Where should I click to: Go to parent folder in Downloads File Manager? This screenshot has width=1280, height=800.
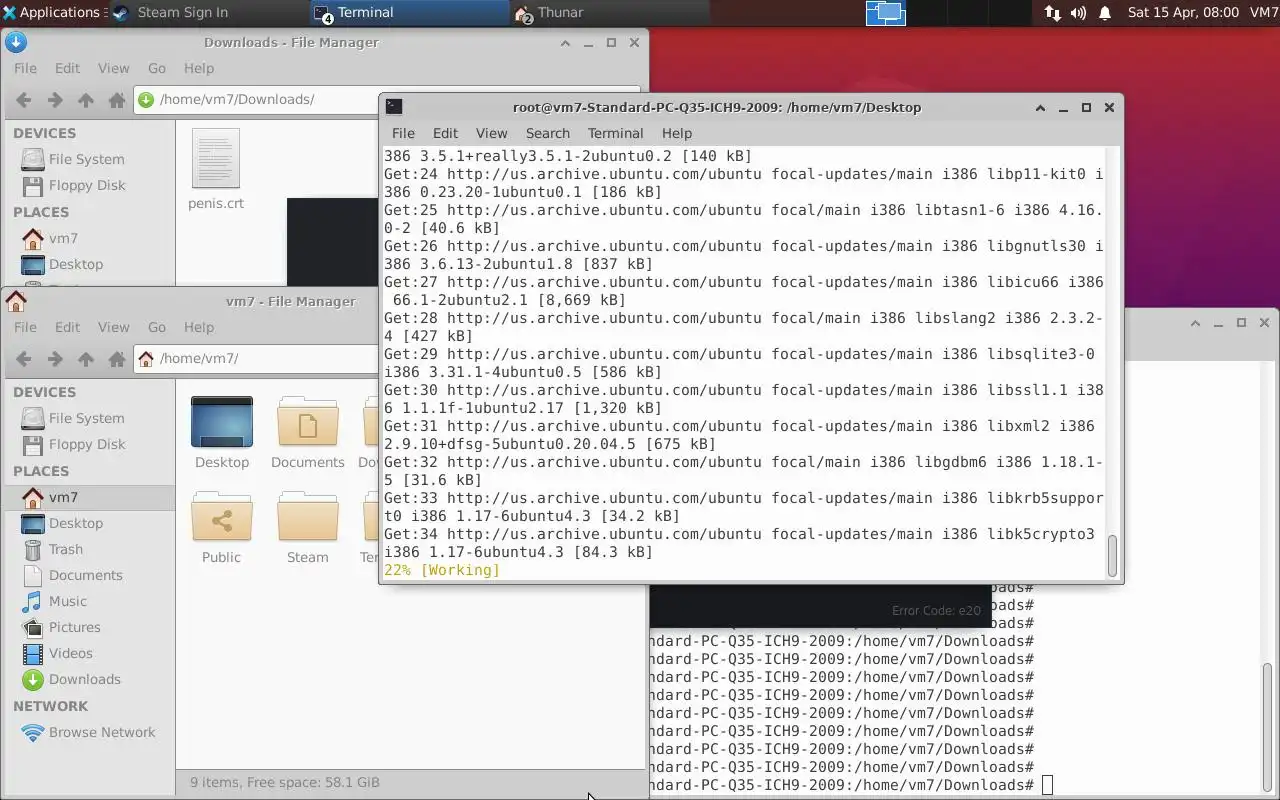86,100
